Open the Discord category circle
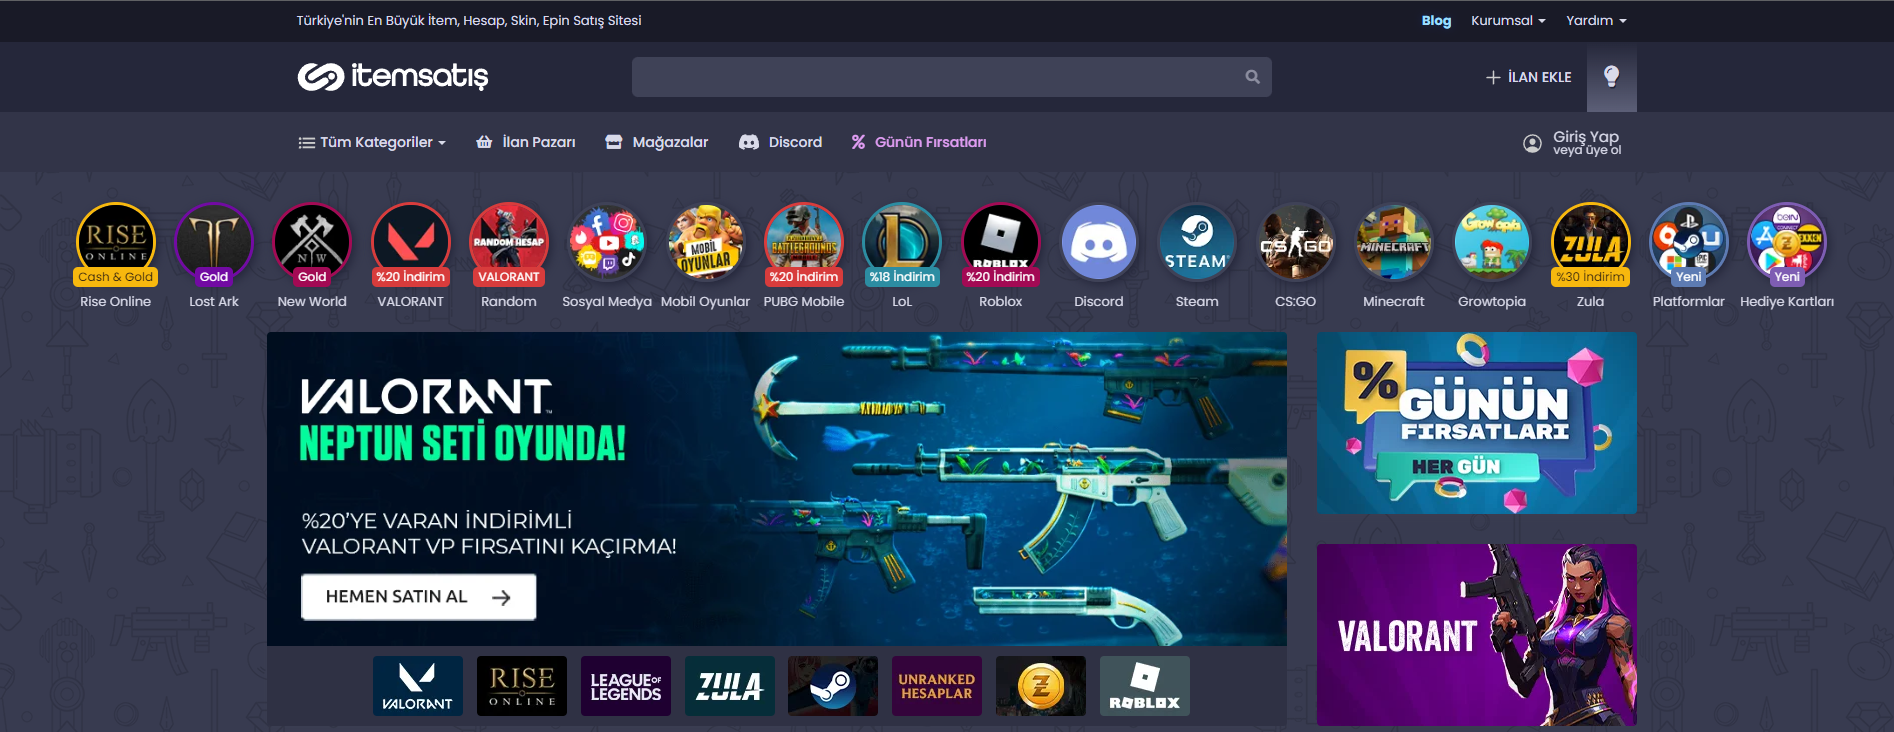1894x732 pixels. tap(1099, 243)
